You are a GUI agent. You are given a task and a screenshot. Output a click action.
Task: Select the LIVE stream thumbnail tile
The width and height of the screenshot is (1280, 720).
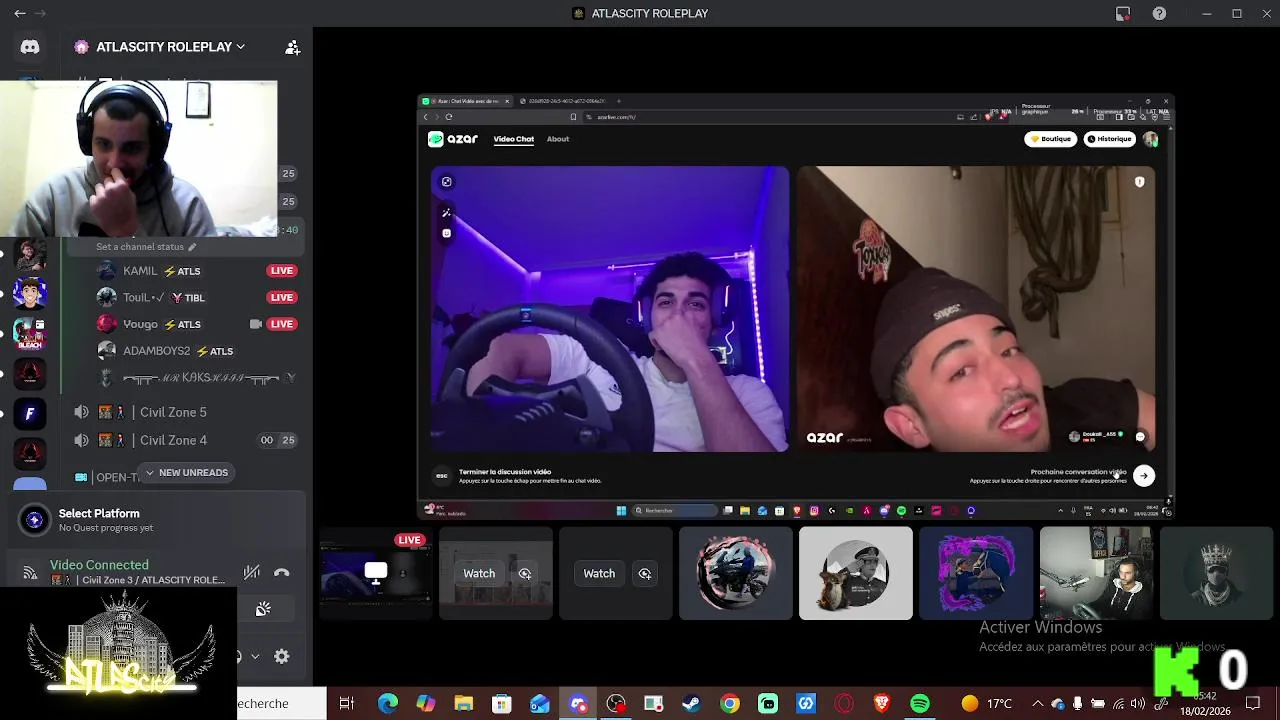coord(376,573)
